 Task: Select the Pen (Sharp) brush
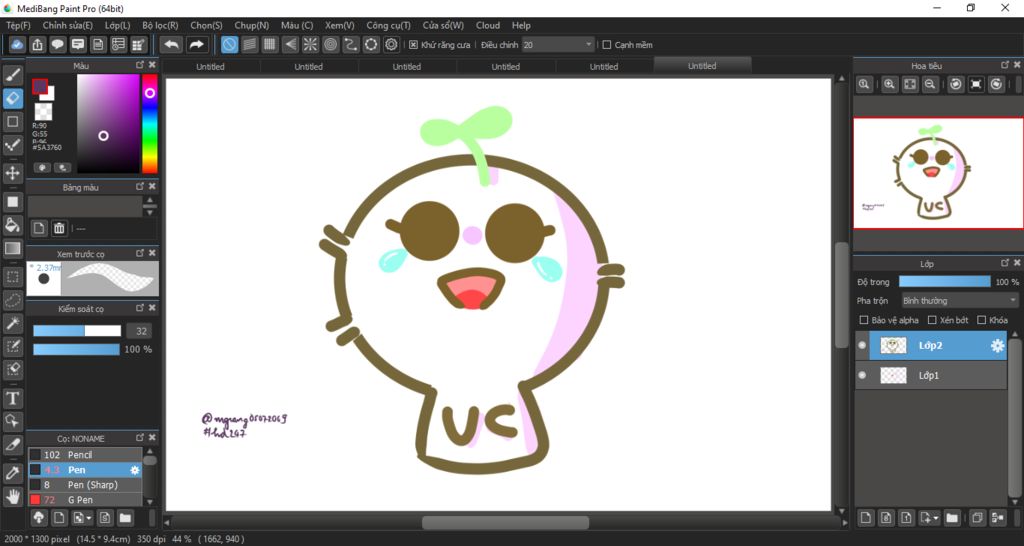click(85, 485)
